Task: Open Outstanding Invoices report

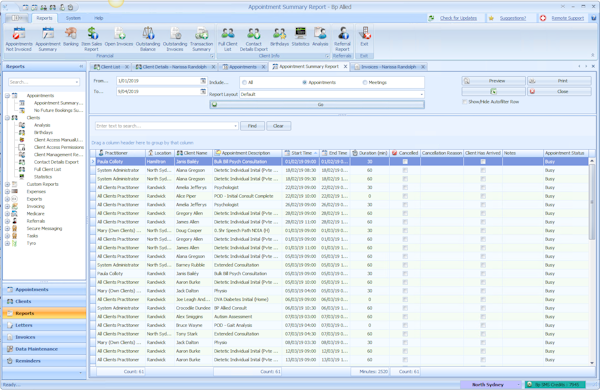Action: coord(175,39)
